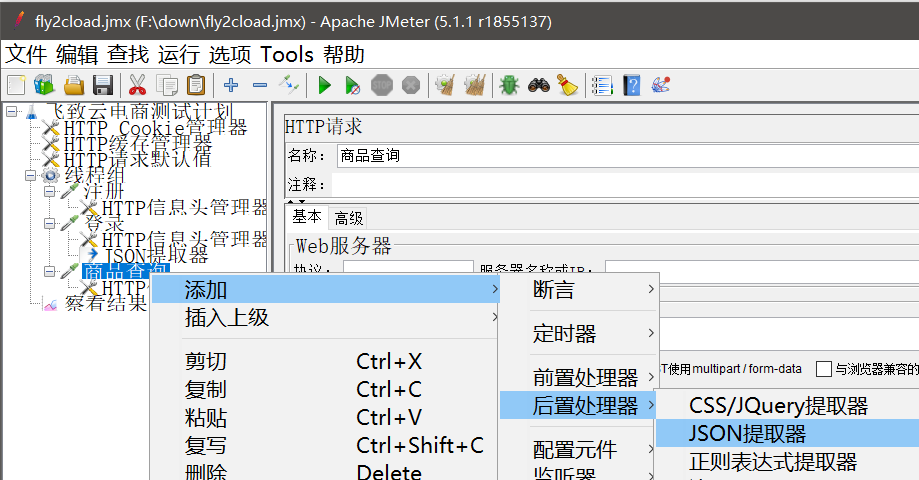Select HTTP Cookie管理器 in the tree
Screen dimensions: 919x480
point(155,128)
